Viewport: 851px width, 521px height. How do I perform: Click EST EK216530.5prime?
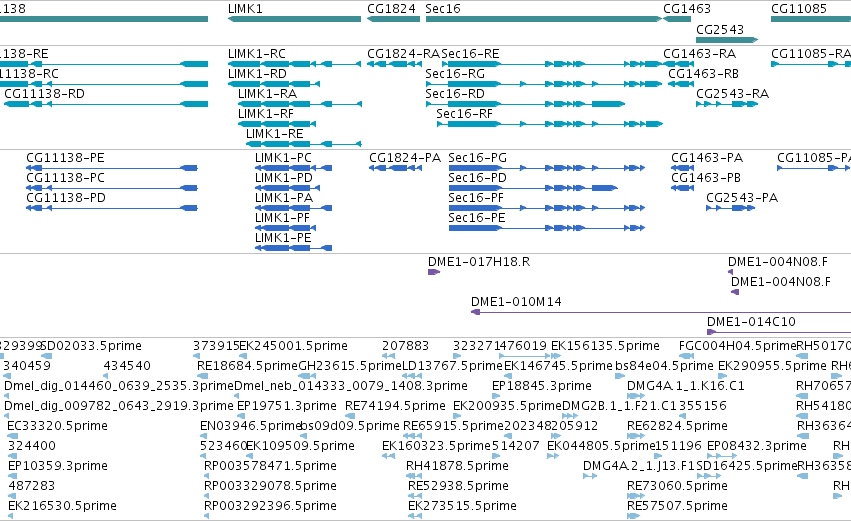tap(62, 507)
